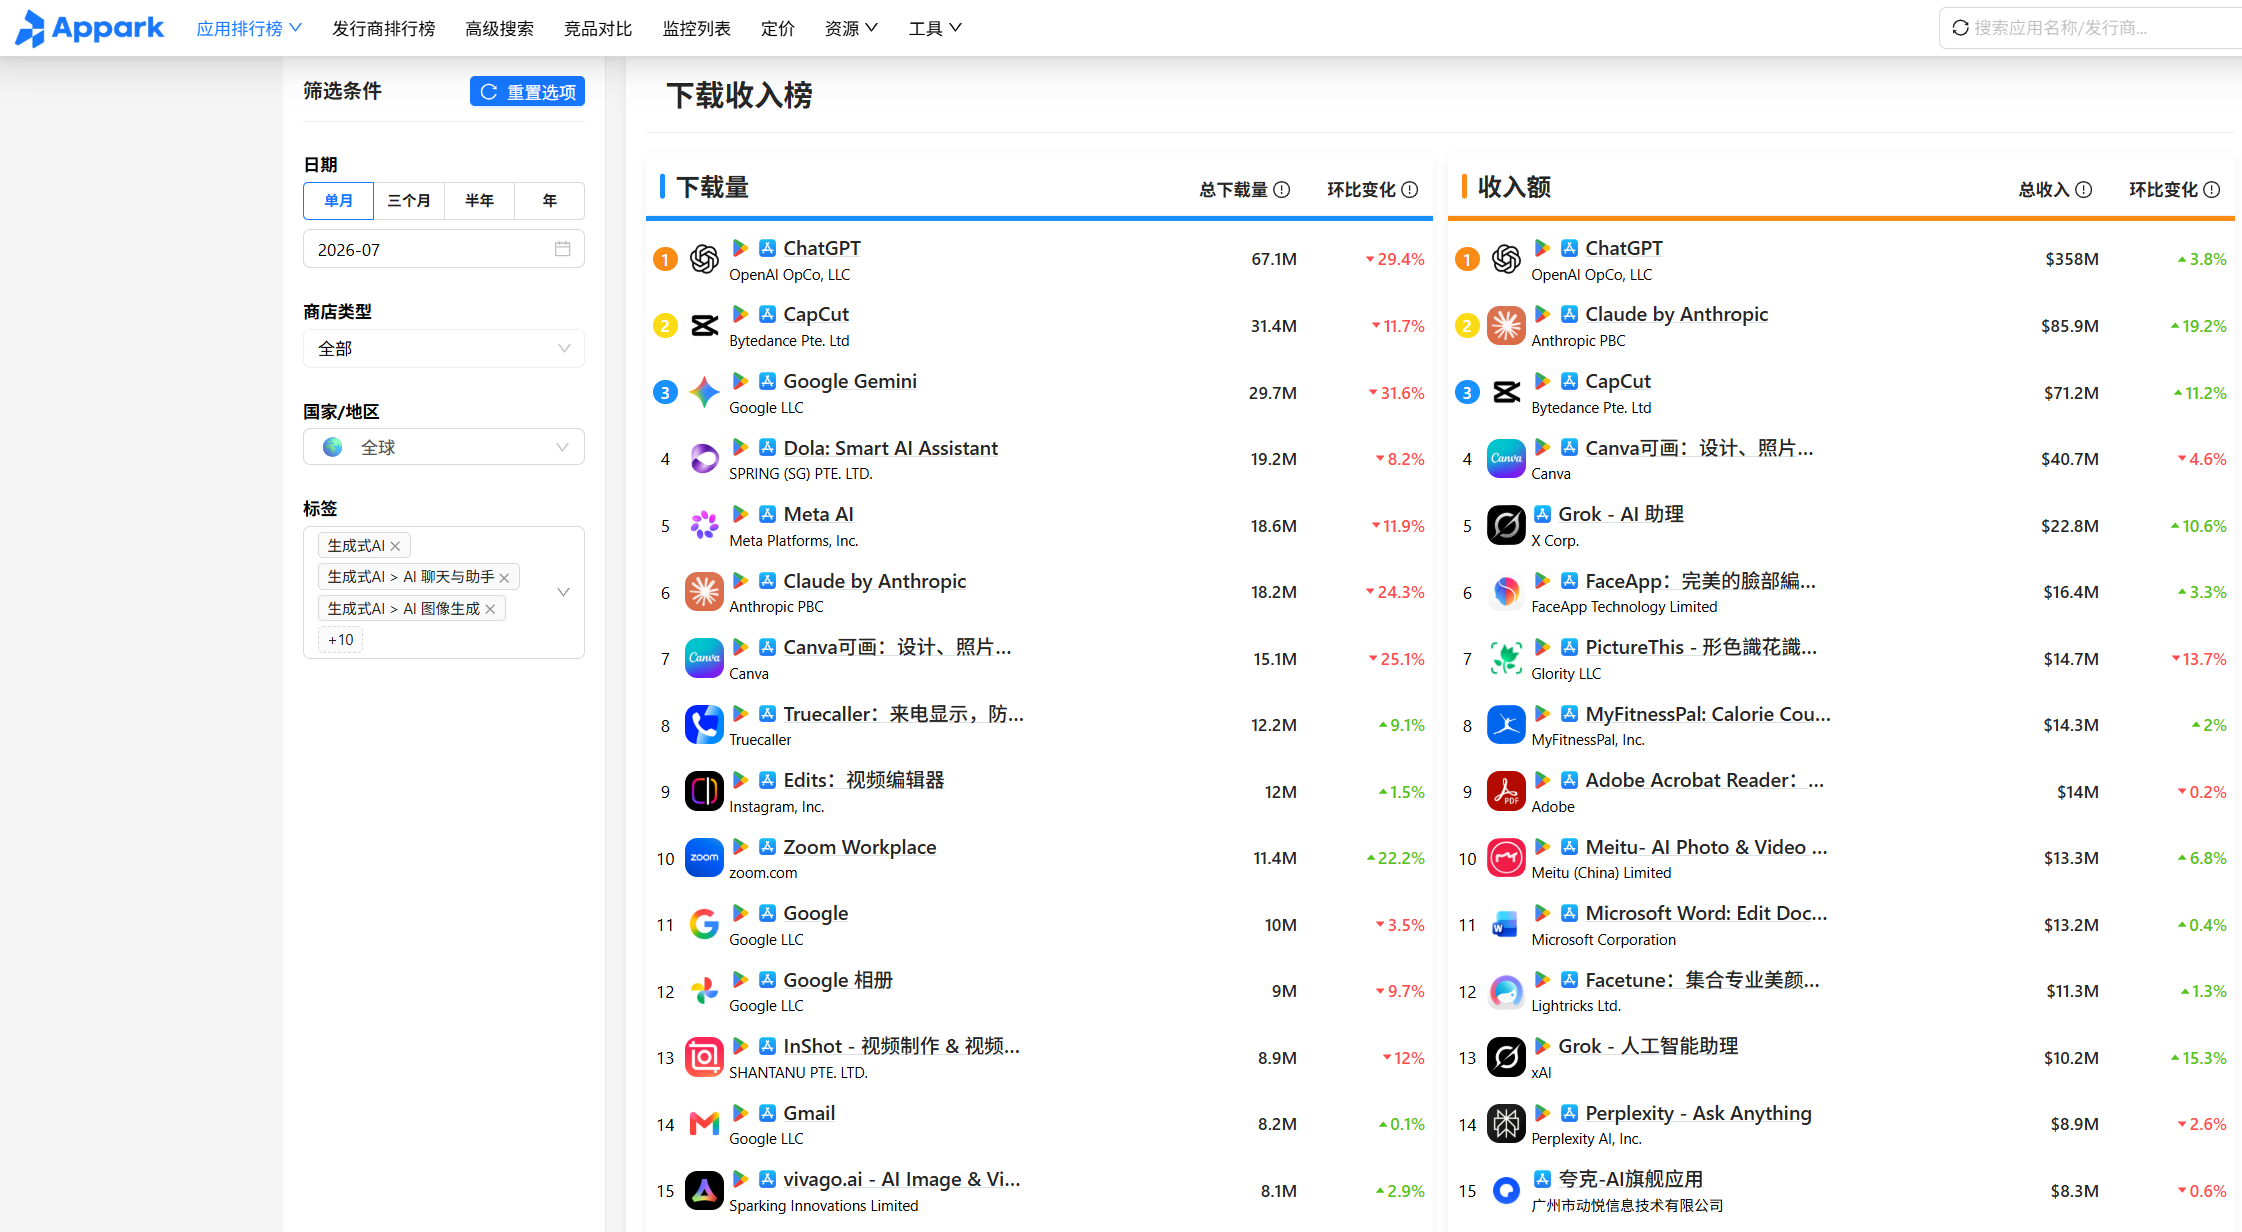Click the info icon beside 总下载量

1282,190
